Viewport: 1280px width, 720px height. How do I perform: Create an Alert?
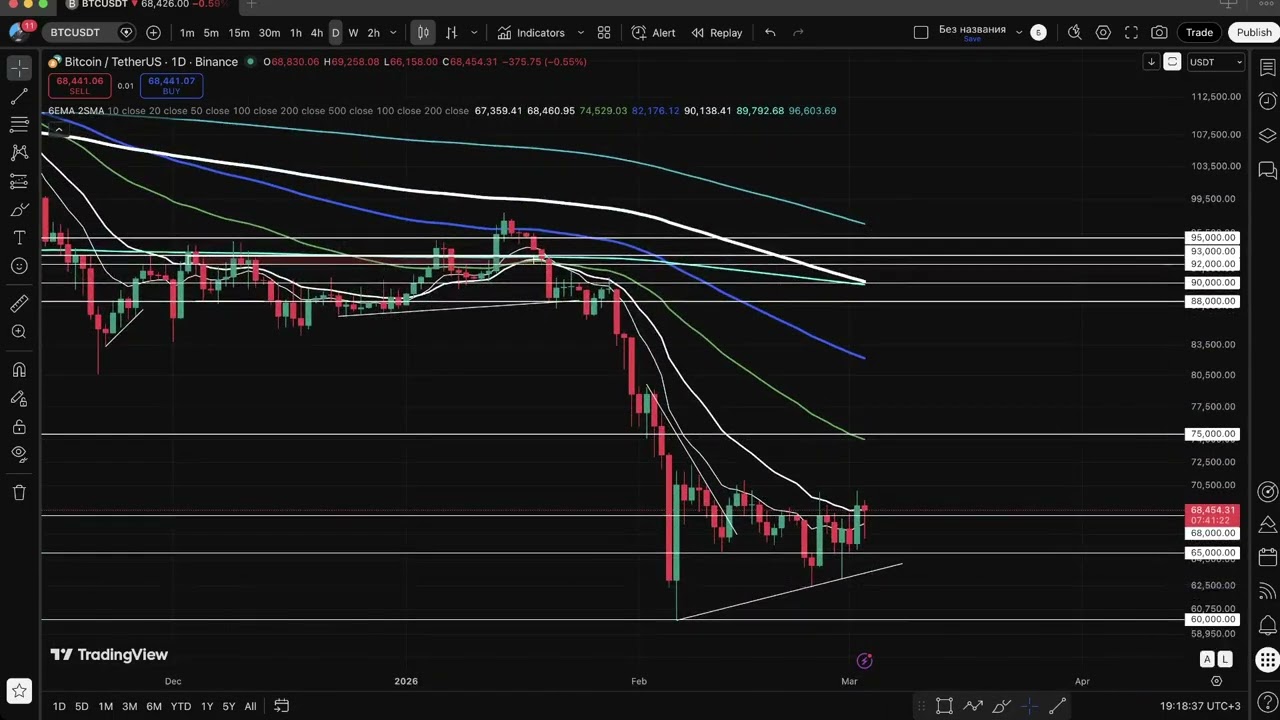654,33
